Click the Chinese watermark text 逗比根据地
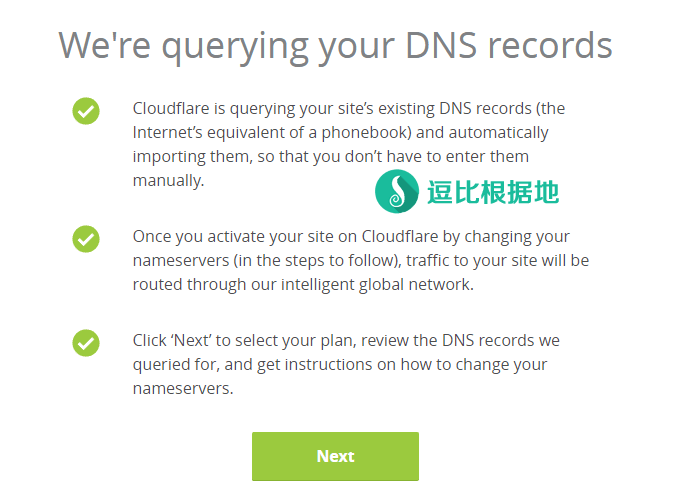Image resolution: width=682 pixels, height=494 pixels. (492, 192)
